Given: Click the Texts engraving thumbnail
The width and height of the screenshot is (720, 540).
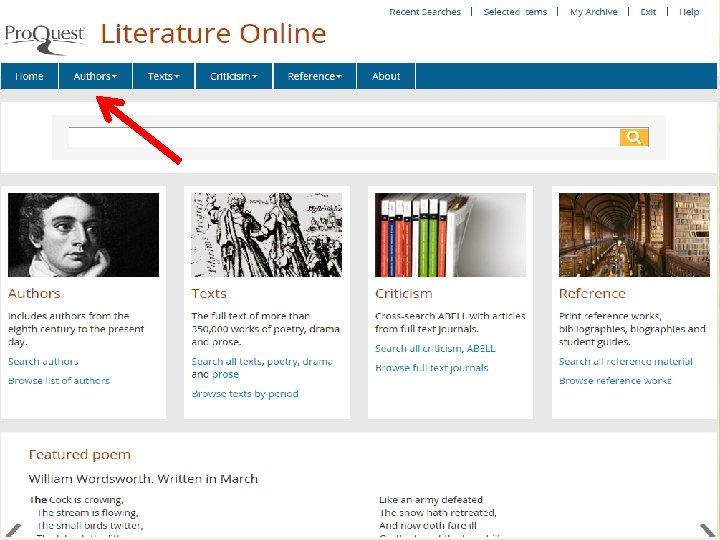Looking at the screenshot, I should pos(266,235).
